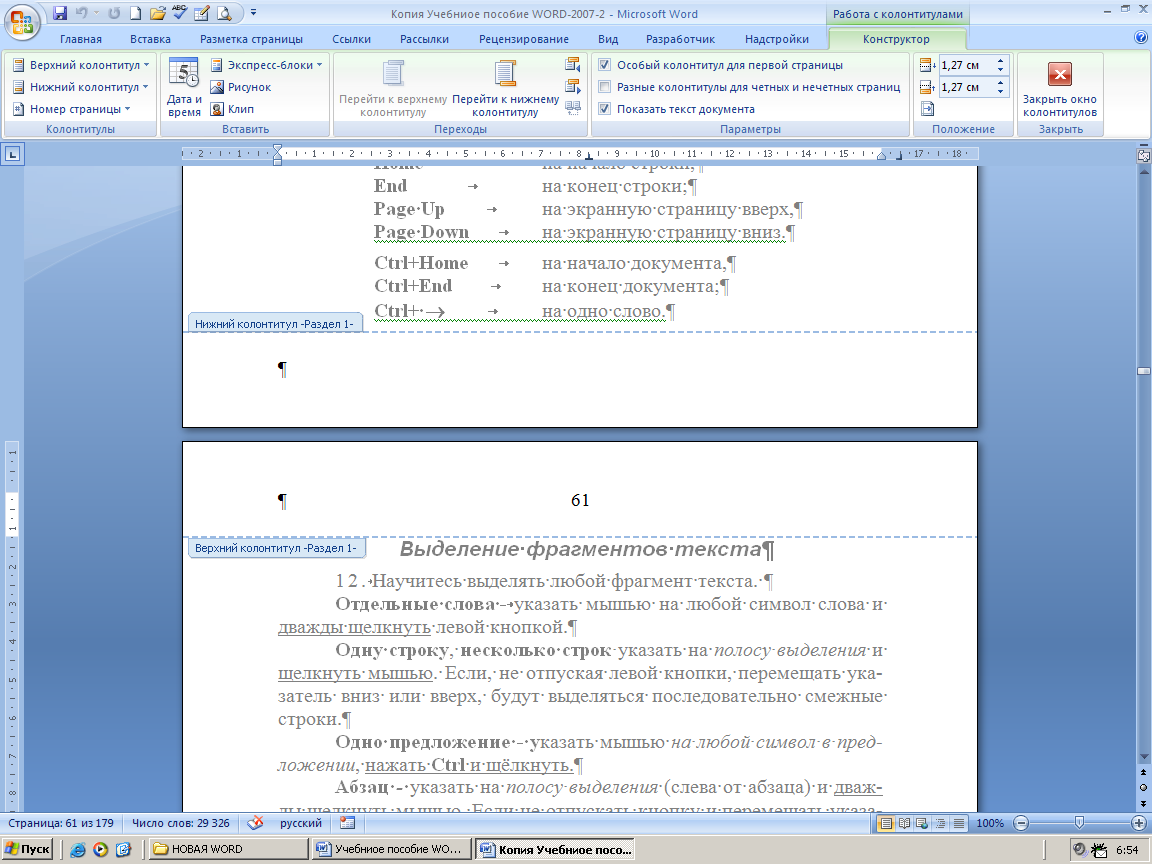Increase header top position value
This screenshot has height=864, width=1152.
[x=1000, y=61]
